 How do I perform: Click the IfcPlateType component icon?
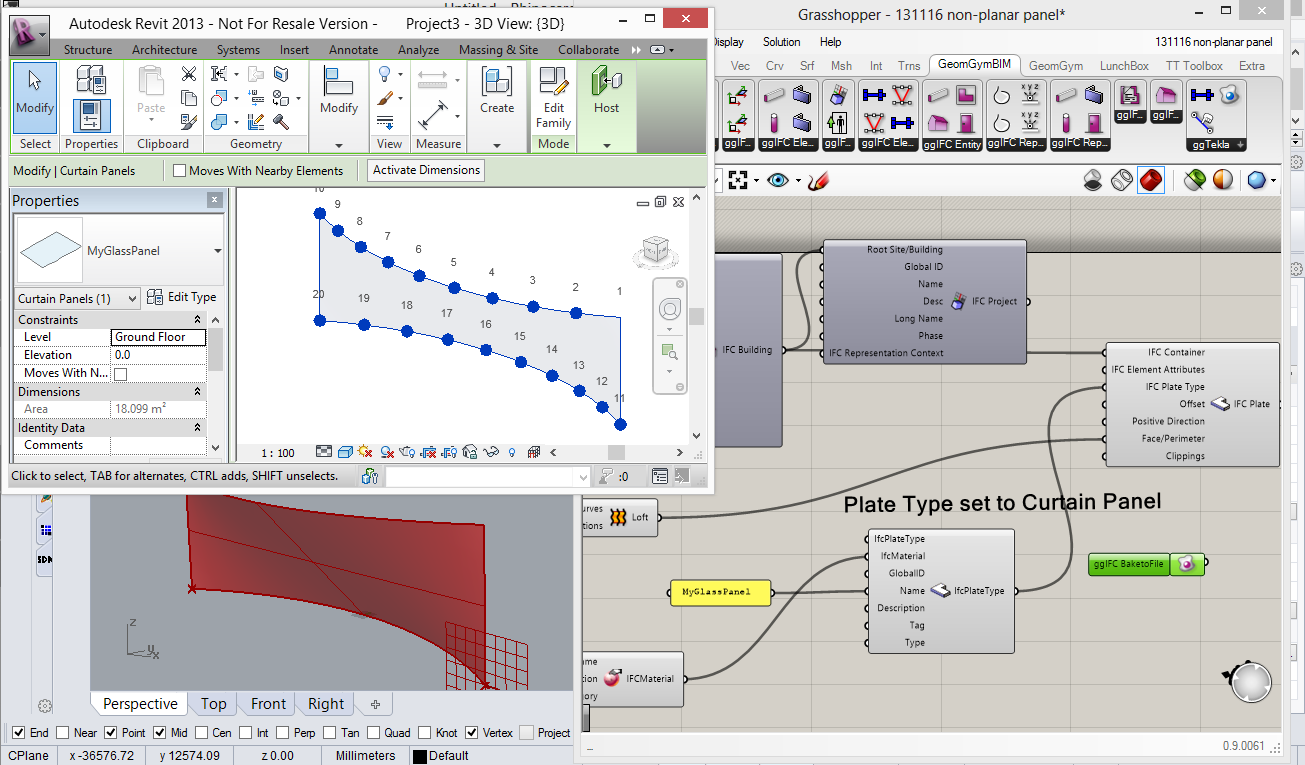pos(940,591)
